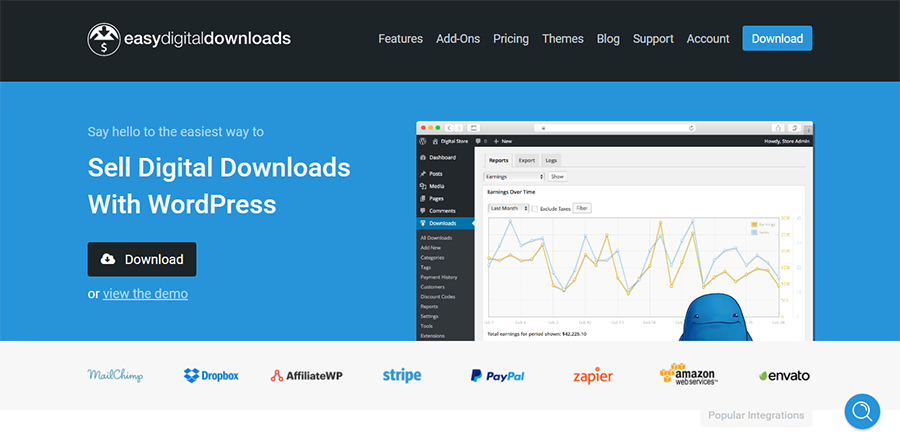The image size is (900, 445).
Task: Open the Stripe integration logo
Action: coord(402,376)
